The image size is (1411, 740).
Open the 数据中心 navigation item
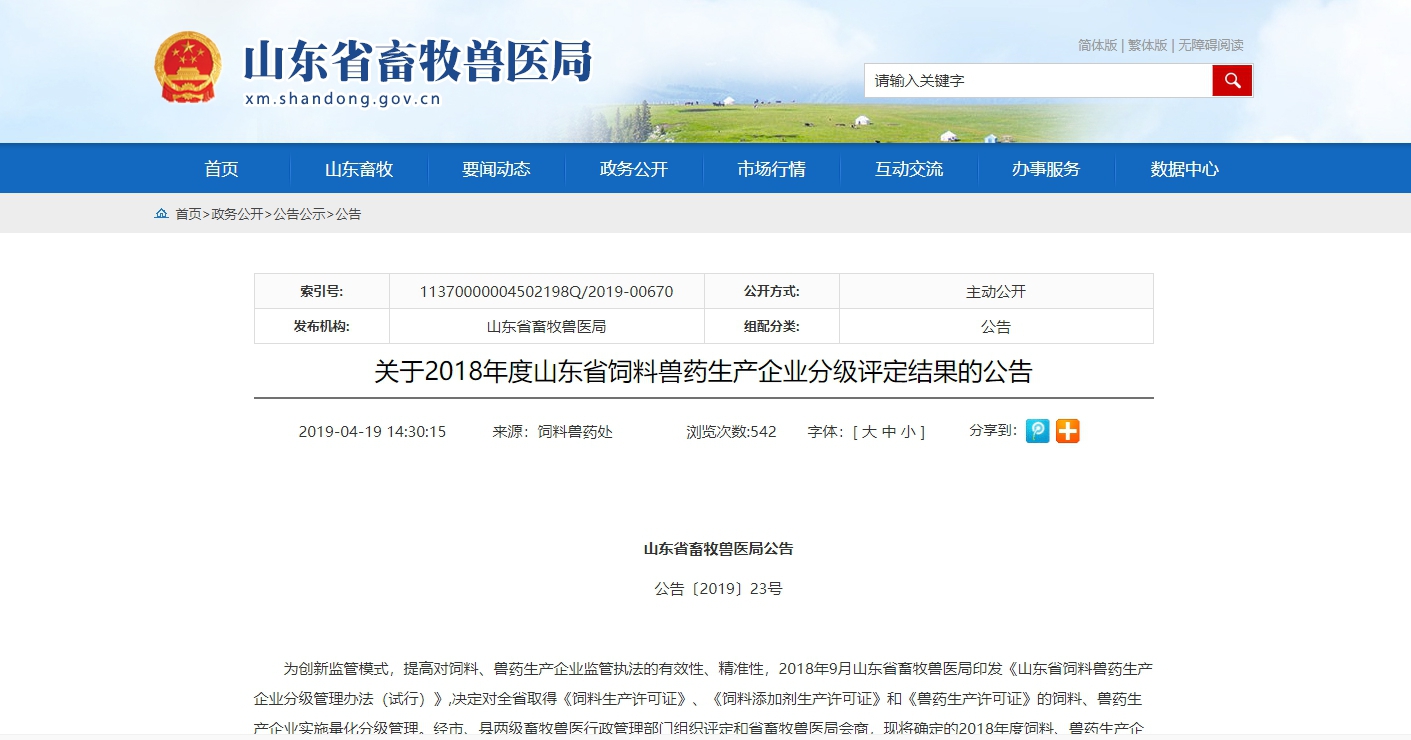click(1184, 169)
